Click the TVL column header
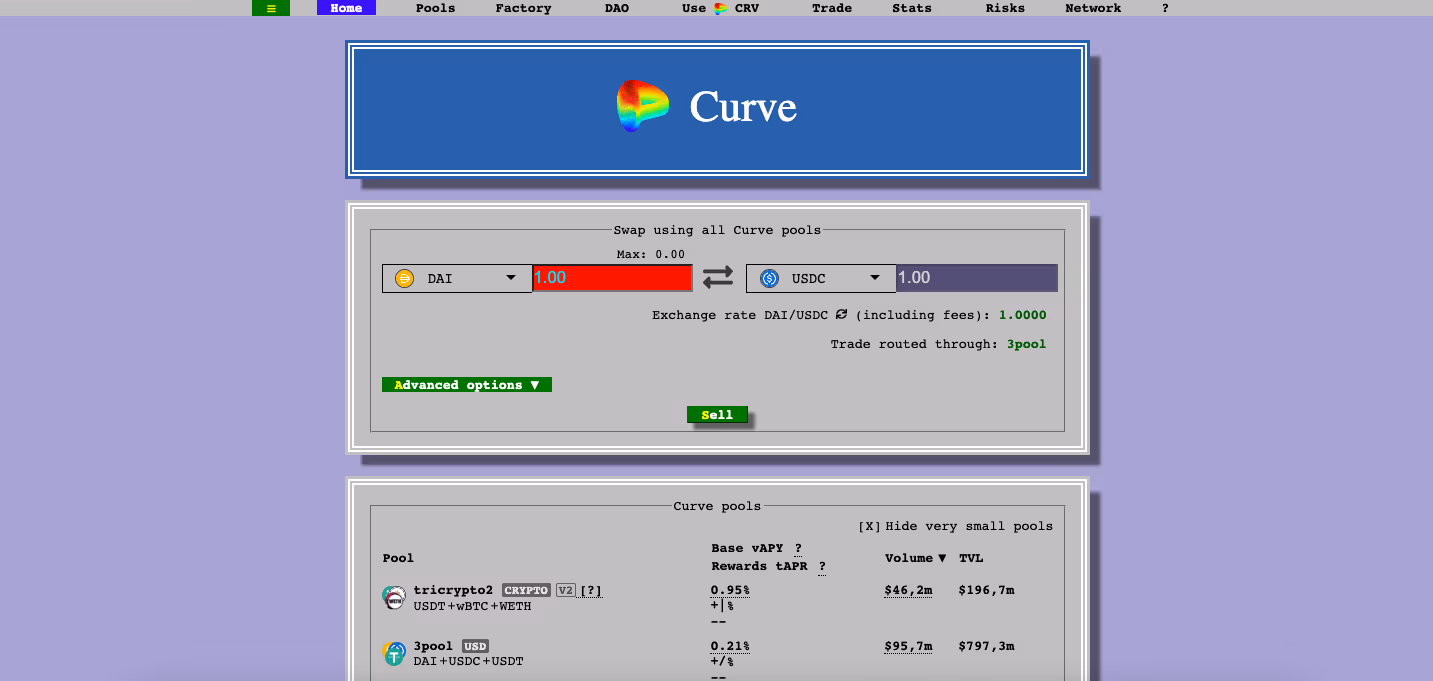This screenshot has height=681, width=1433. pyautogui.click(x=971, y=558)
